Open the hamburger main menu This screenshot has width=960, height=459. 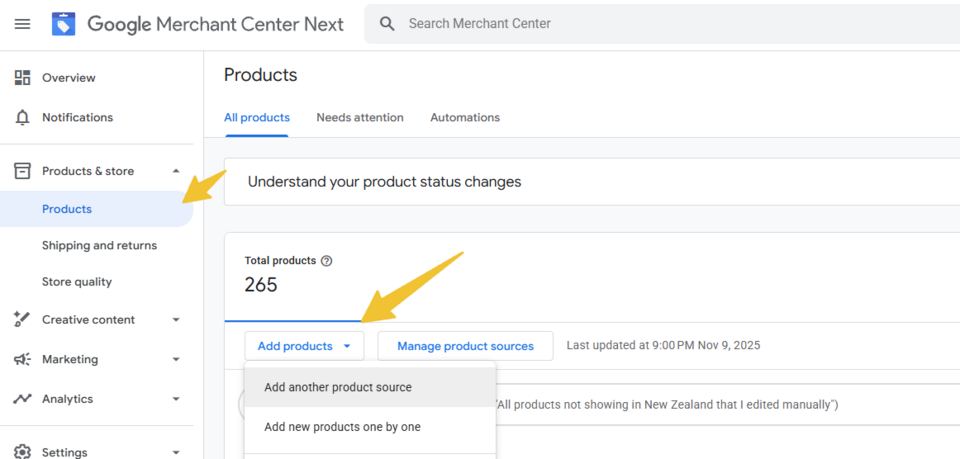click(22, 24)
